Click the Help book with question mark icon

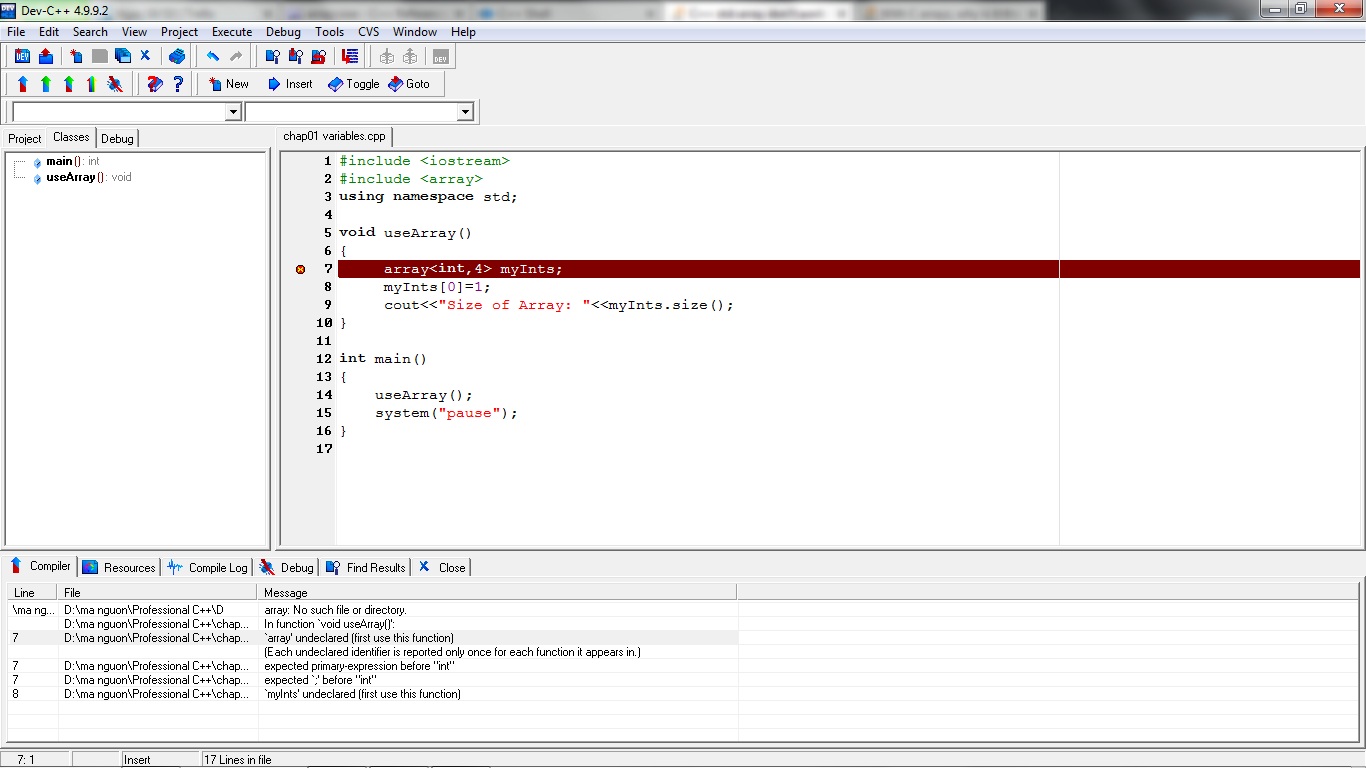coord(154,84)
